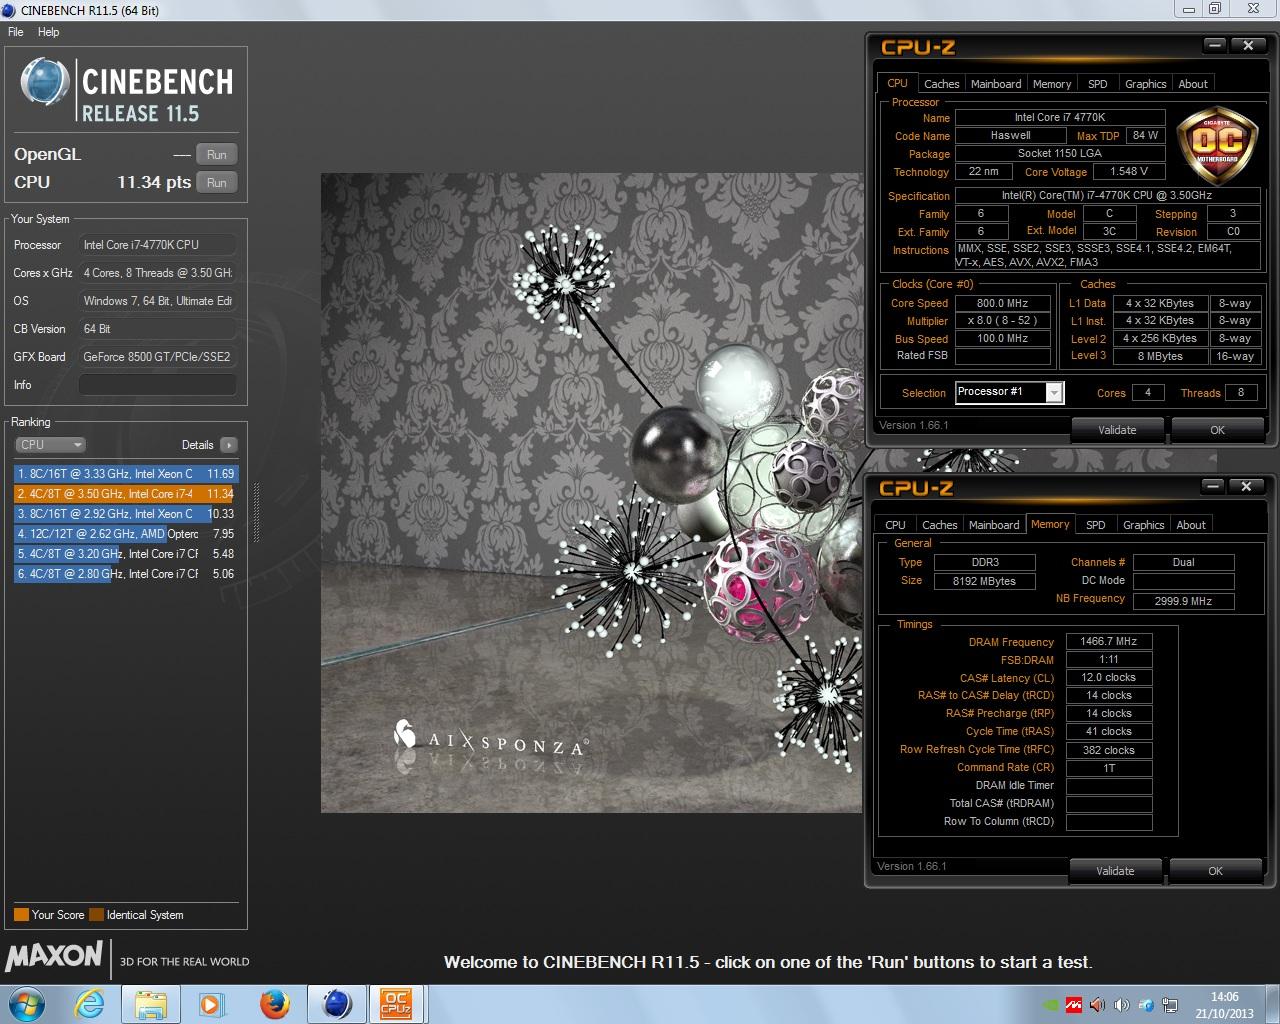Click OK in lower CPU-Z window
Viewport: 1280px width, 1024px height.
coord(1215,871)
